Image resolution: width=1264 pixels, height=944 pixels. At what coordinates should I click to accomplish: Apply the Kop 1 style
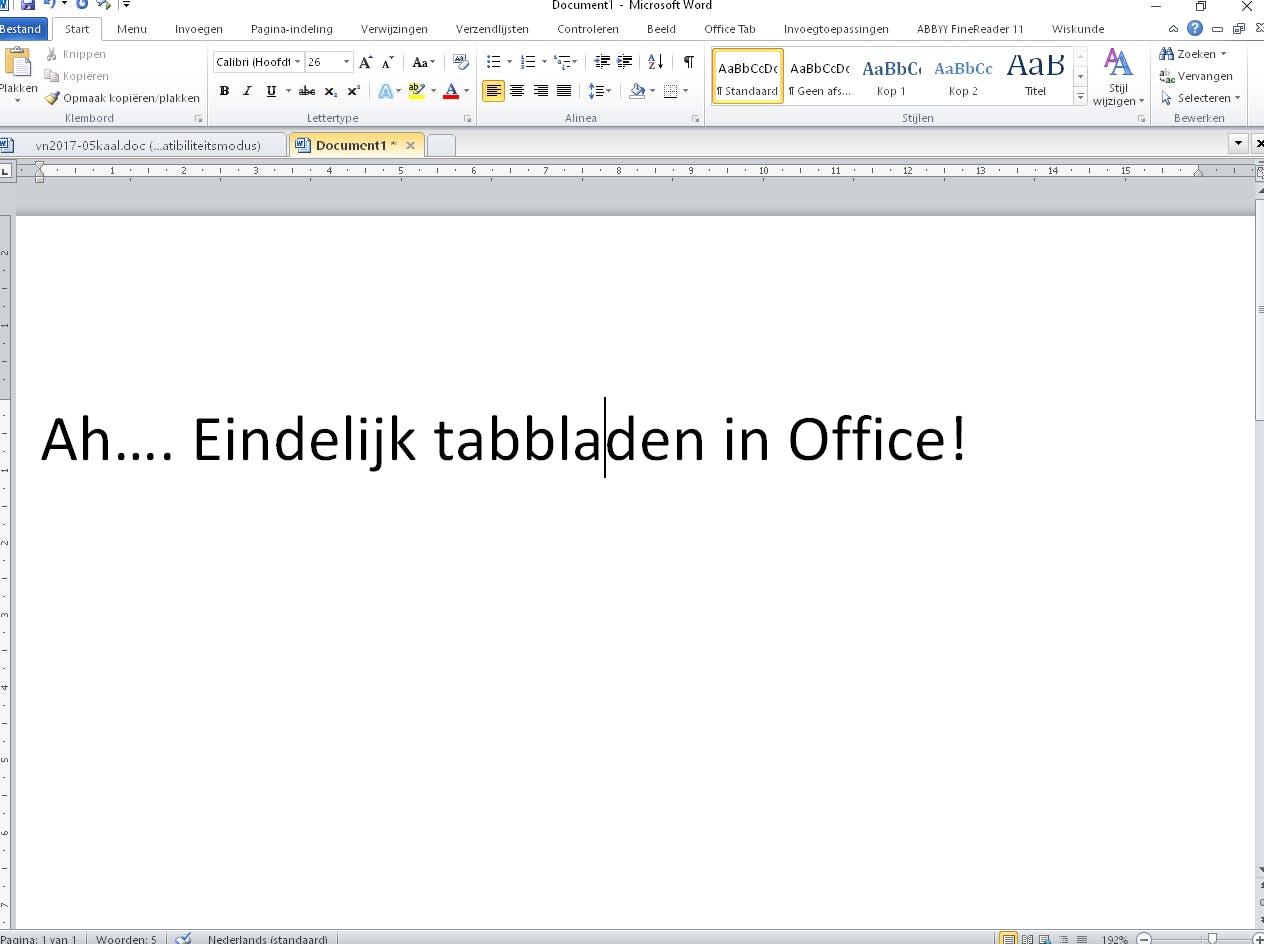tap(891, 75)
